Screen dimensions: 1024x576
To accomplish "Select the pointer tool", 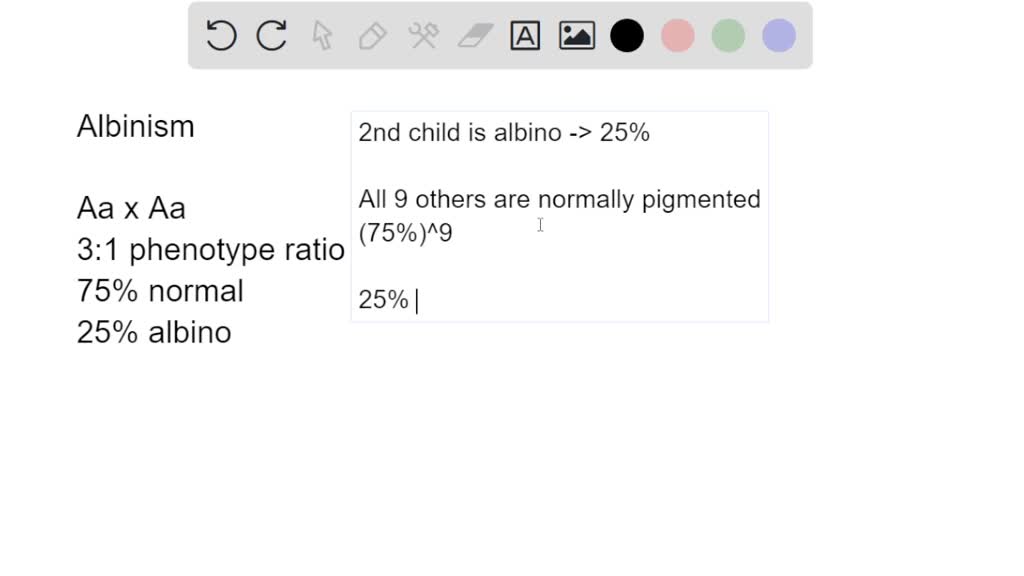I will 322,35.
